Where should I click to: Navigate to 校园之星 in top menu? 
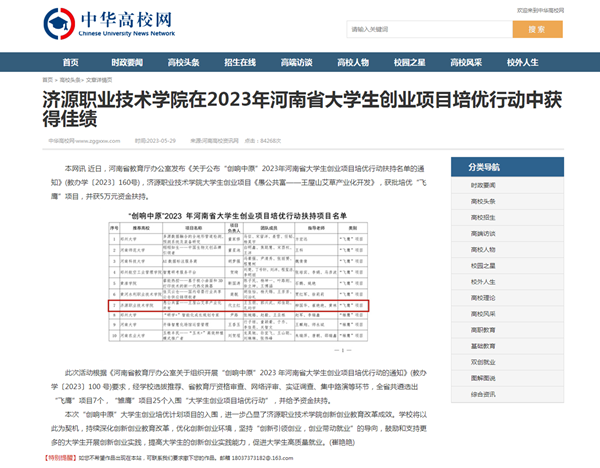click(410, 62)
